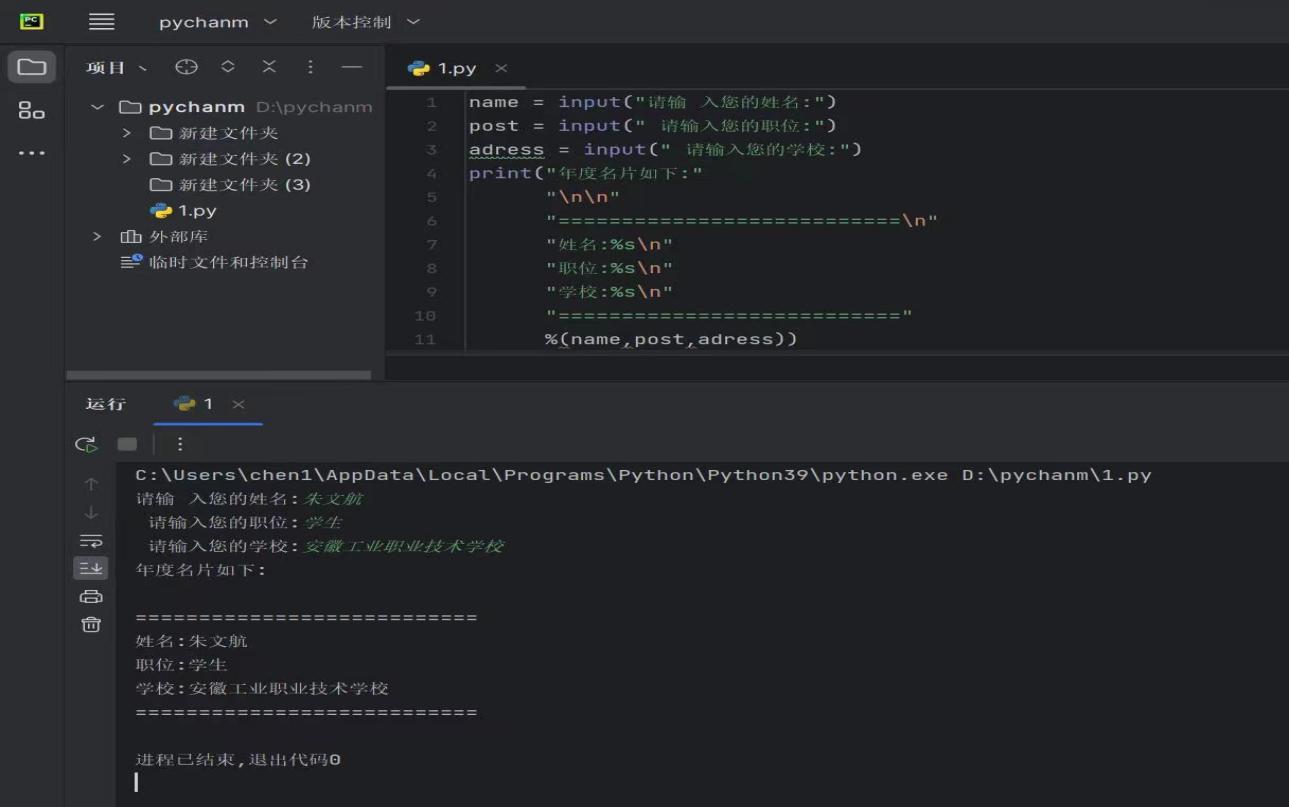Viewport: 1289px width, 807px height.
Task: Clear all console output with trash icon
Action: pos(91,625)
